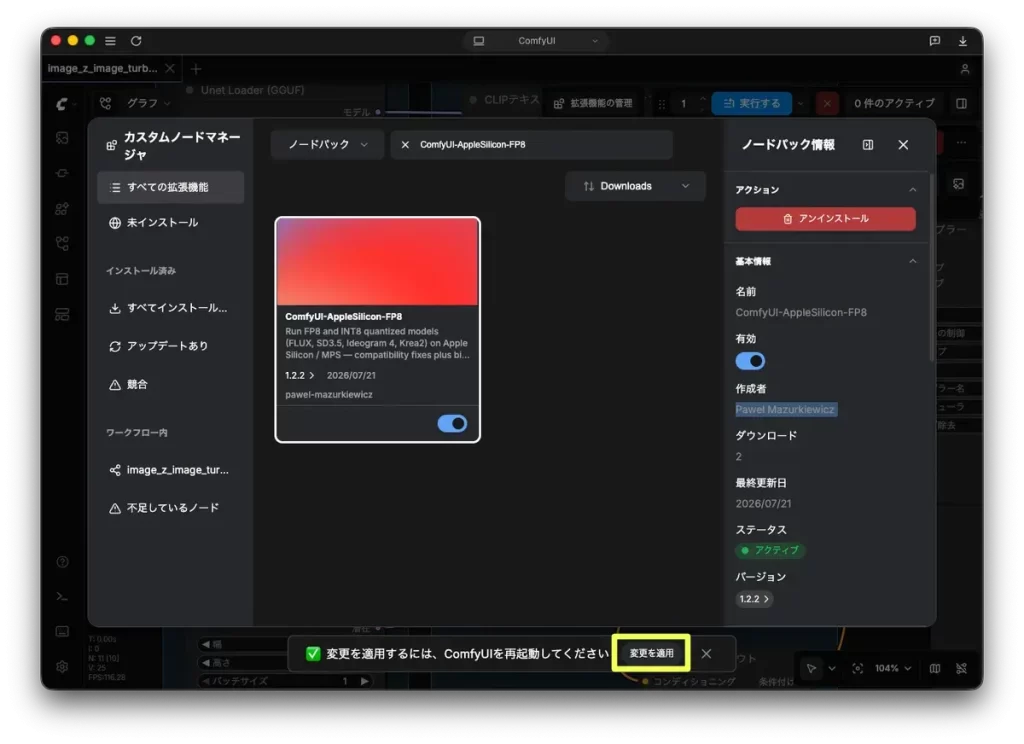Viewport: 1024px width, 744px height.
Task: Add a new workflow tab
Action: tap(196, 69)
